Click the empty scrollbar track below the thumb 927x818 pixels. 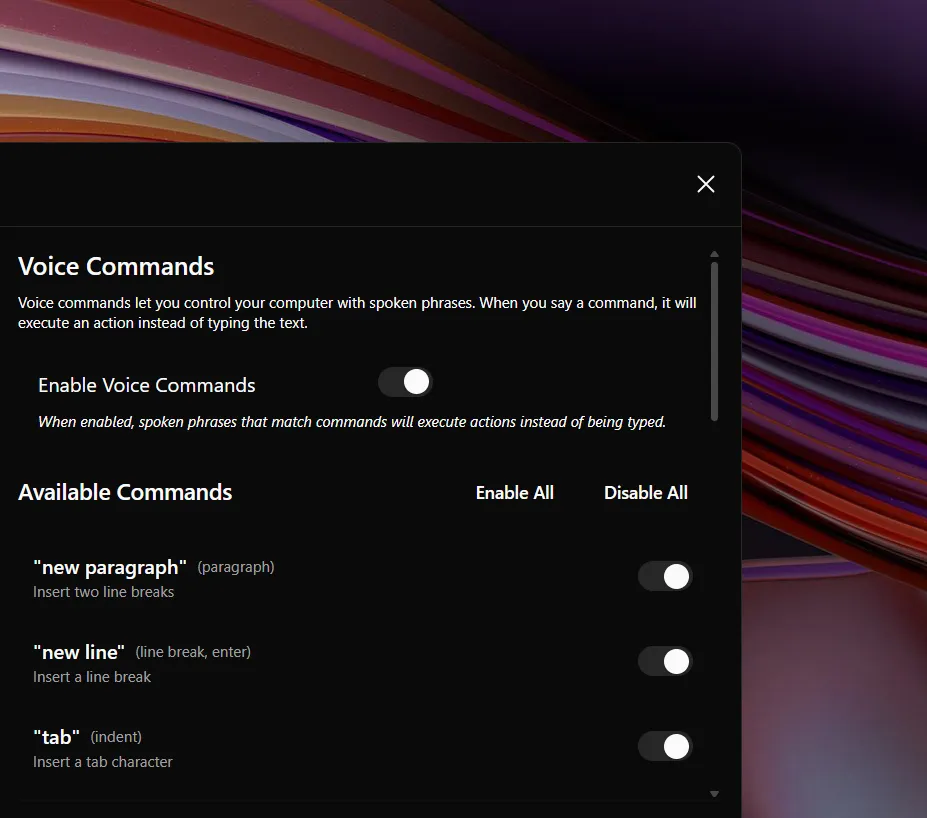(x=714, y=600)
